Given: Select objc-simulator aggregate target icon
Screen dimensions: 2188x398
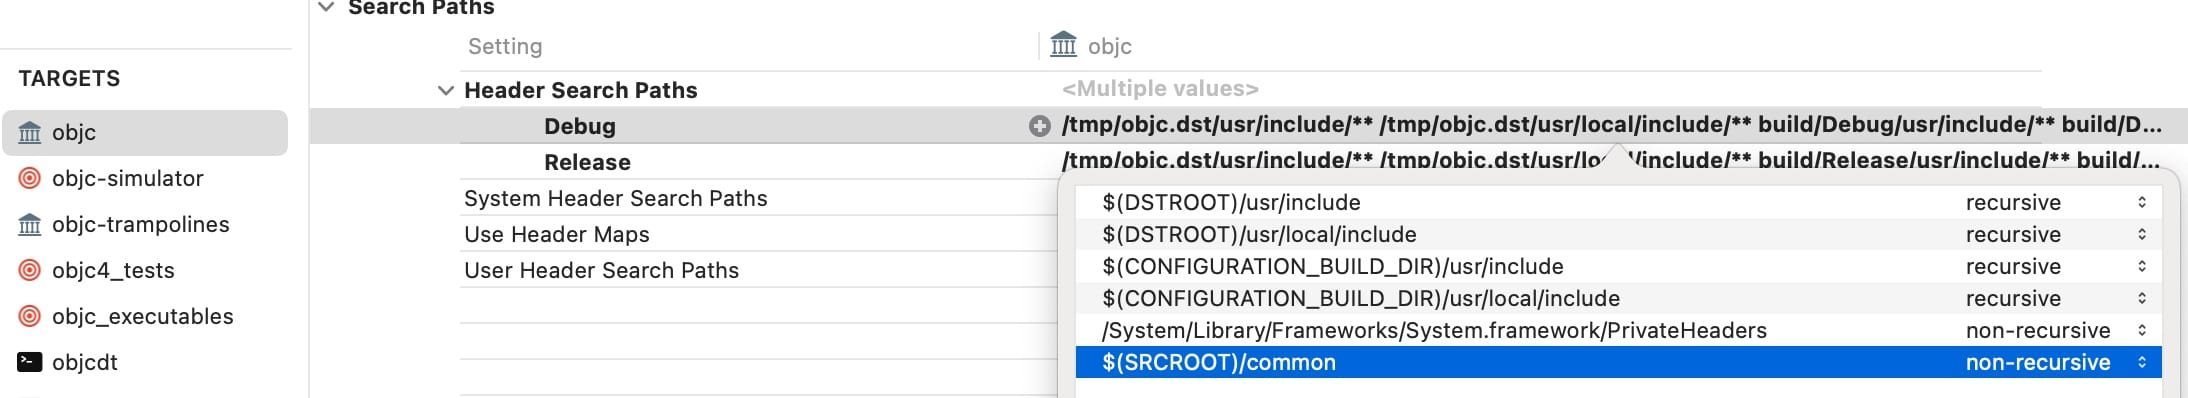Looking at the screenshot, I should click(30, 178).
